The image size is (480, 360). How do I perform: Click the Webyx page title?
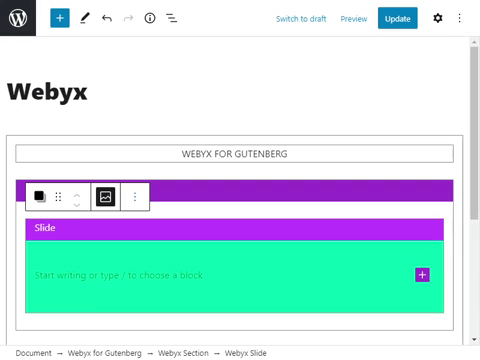(x=47, y=92)
